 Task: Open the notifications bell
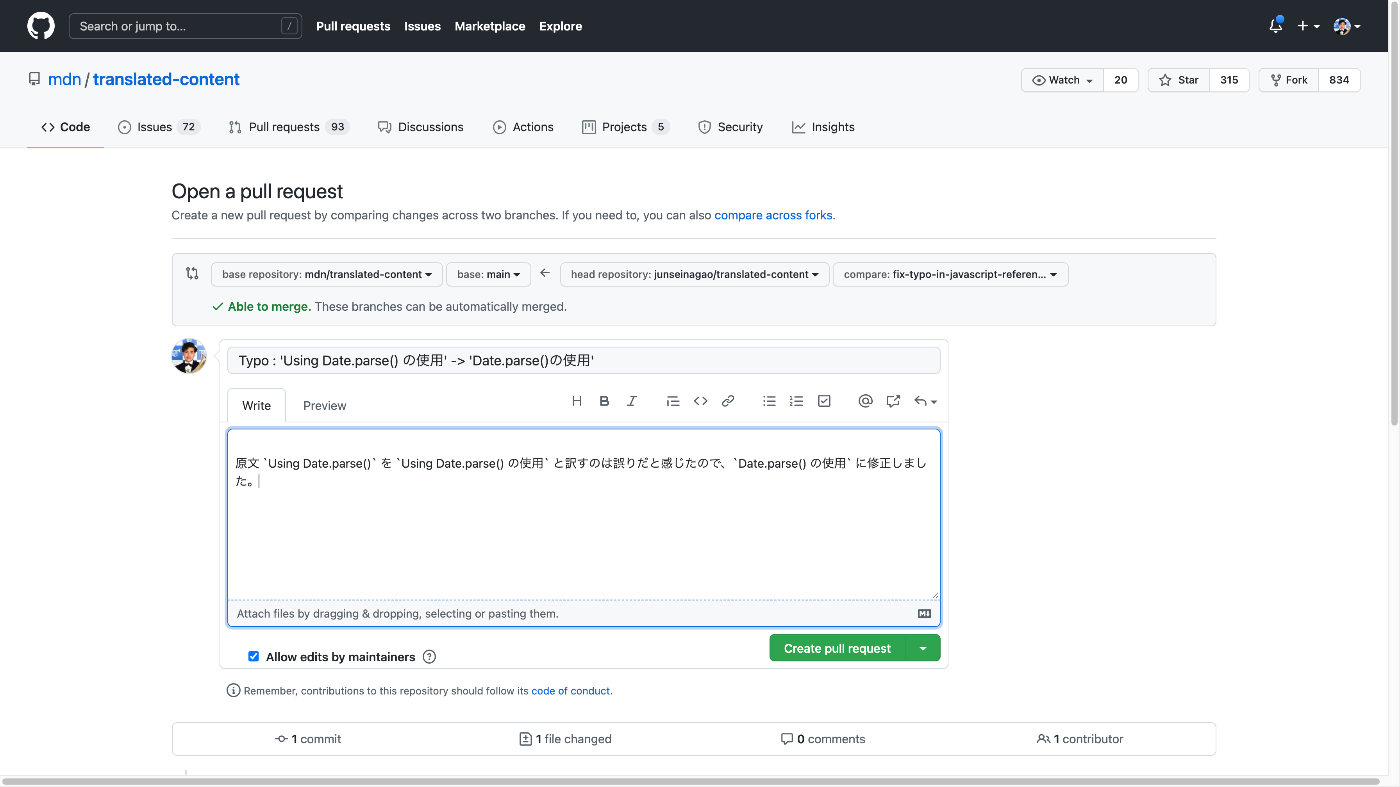[x=1275, y=26]
